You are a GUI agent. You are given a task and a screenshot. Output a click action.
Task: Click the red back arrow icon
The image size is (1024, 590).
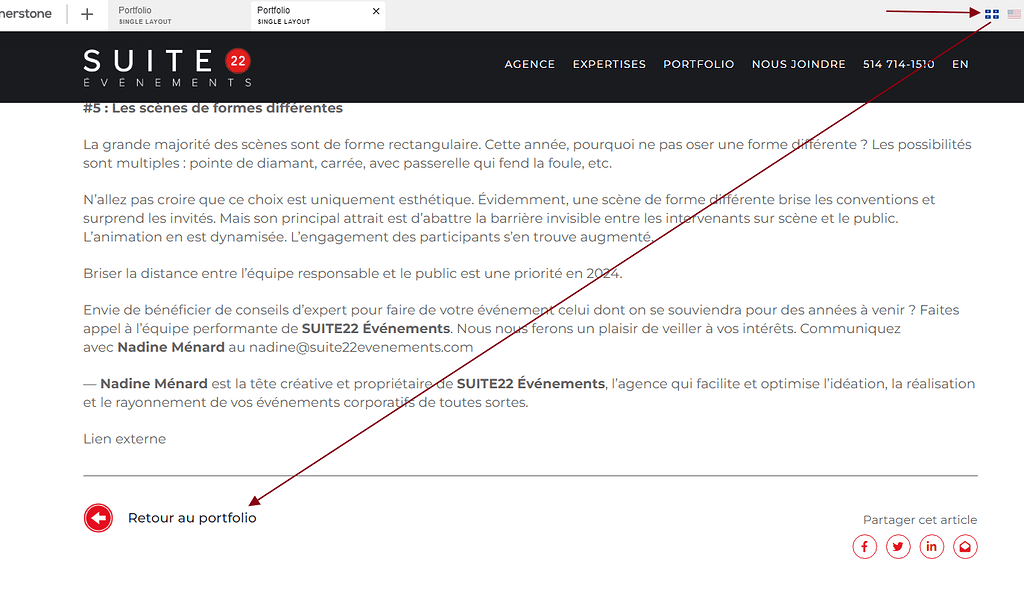(x=98, y=518)
